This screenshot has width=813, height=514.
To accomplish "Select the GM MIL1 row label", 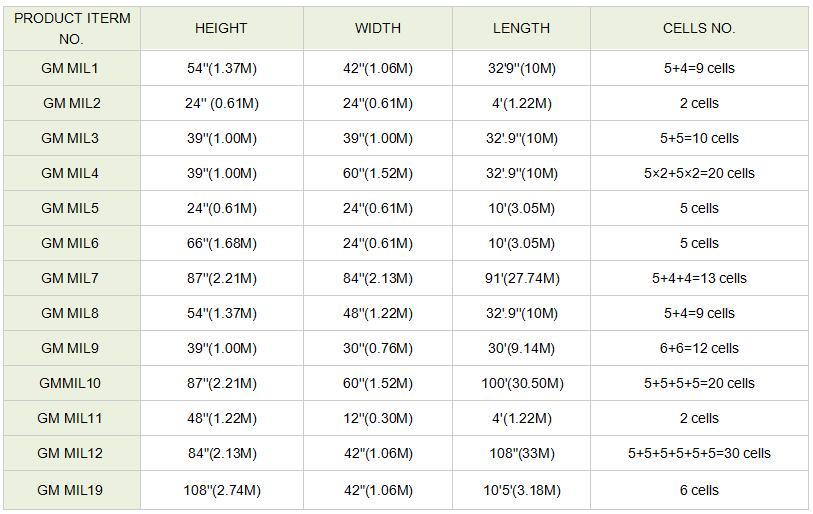I will 70,68.
